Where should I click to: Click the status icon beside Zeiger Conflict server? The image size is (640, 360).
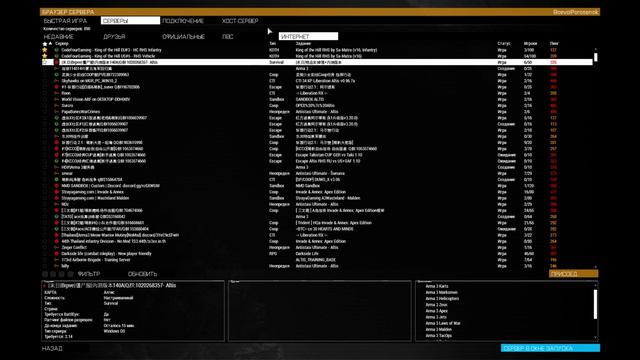pos(56,247)
